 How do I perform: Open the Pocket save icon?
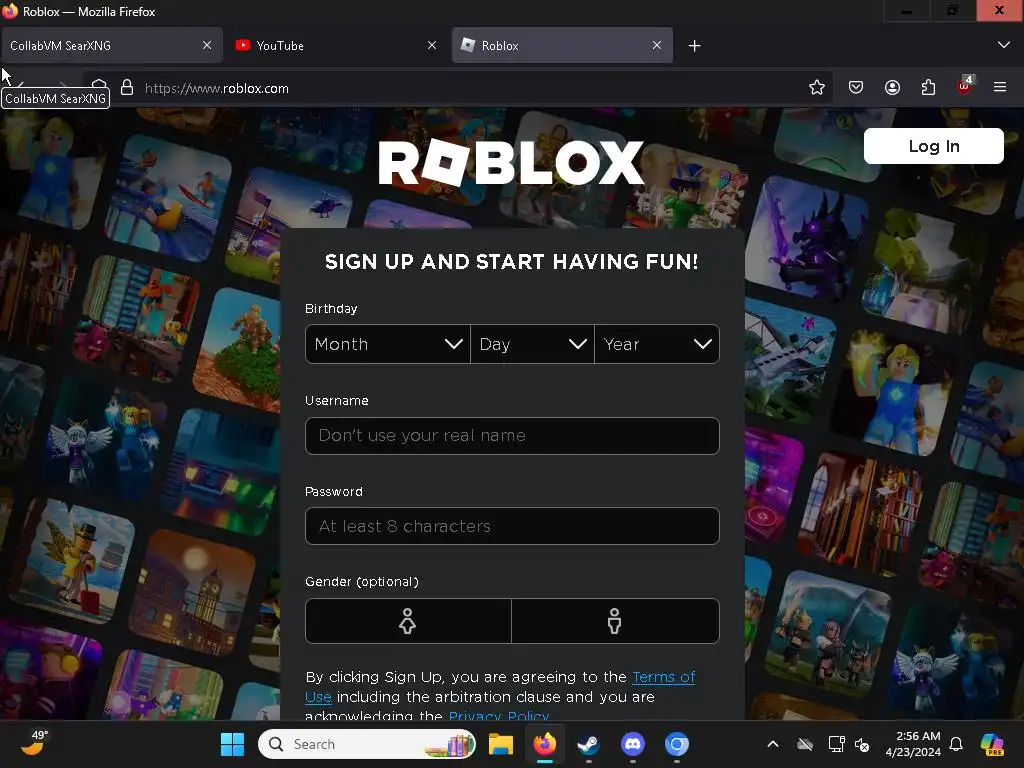pos(856,88)
